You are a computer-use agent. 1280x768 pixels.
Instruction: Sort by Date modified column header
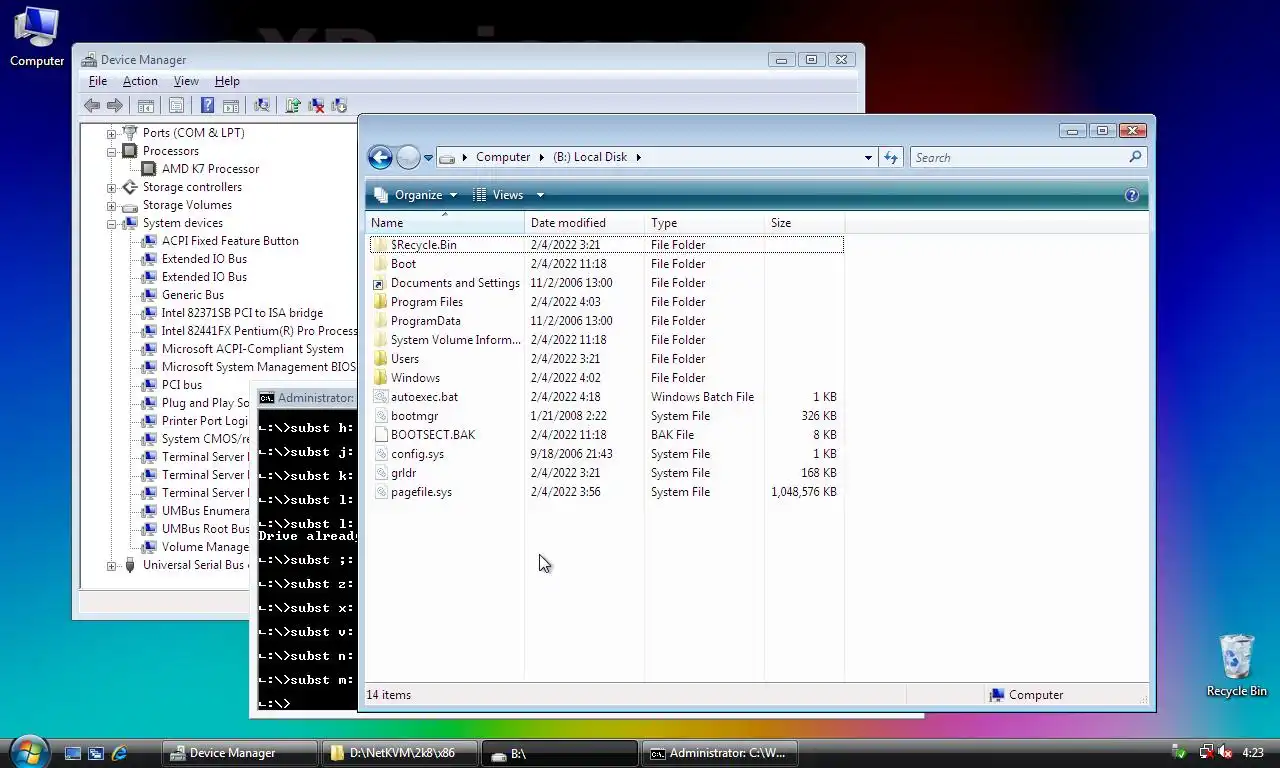click(x=585, y=223)
